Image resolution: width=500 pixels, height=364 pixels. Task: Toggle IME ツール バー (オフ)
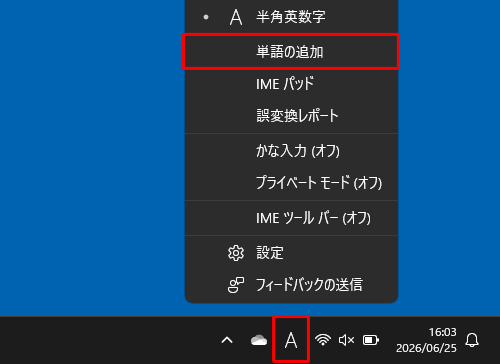click(x=291, y=218)
